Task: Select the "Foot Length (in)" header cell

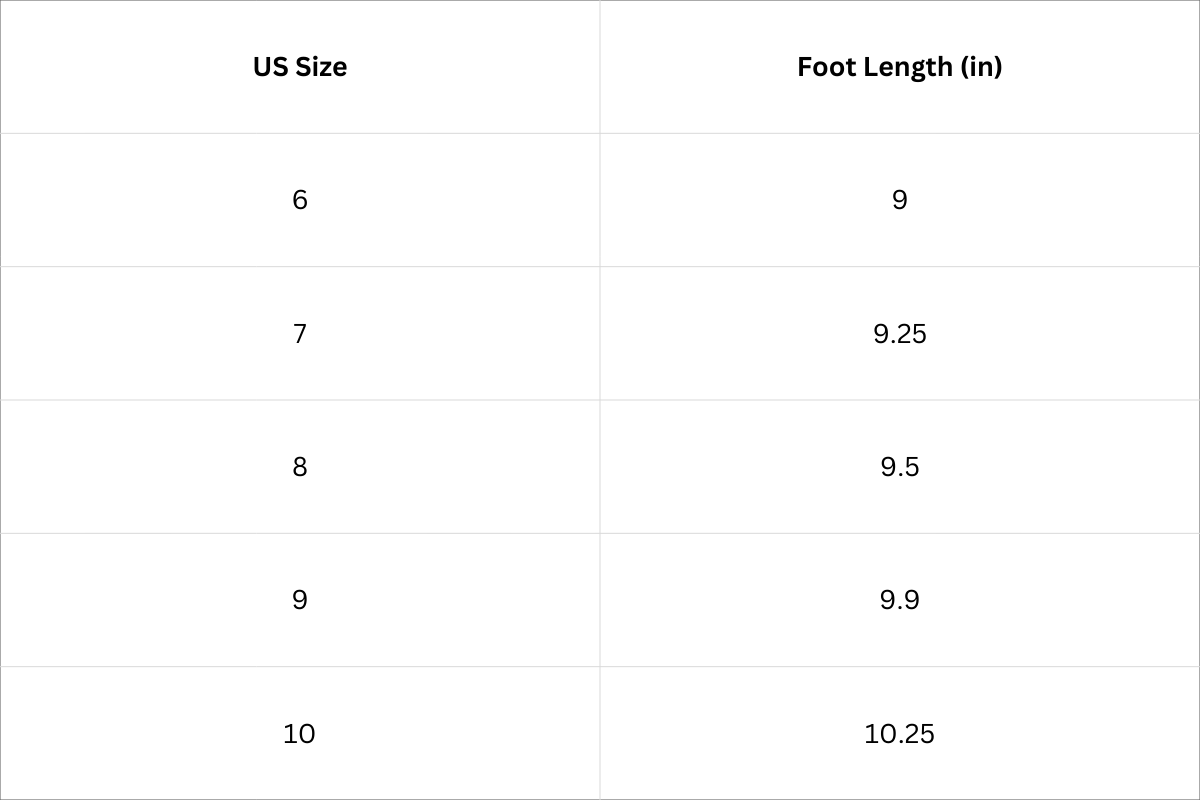Action: coord(899,67)
